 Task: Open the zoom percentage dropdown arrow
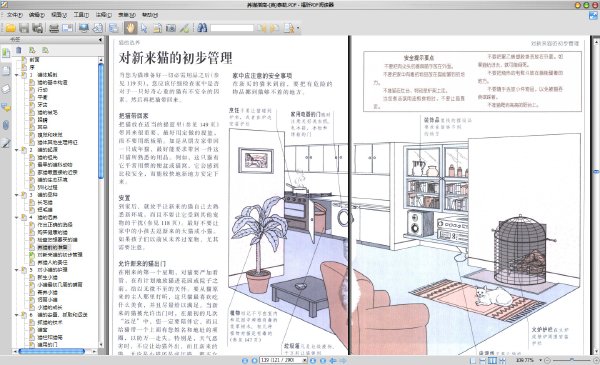[x=540, y=360]
